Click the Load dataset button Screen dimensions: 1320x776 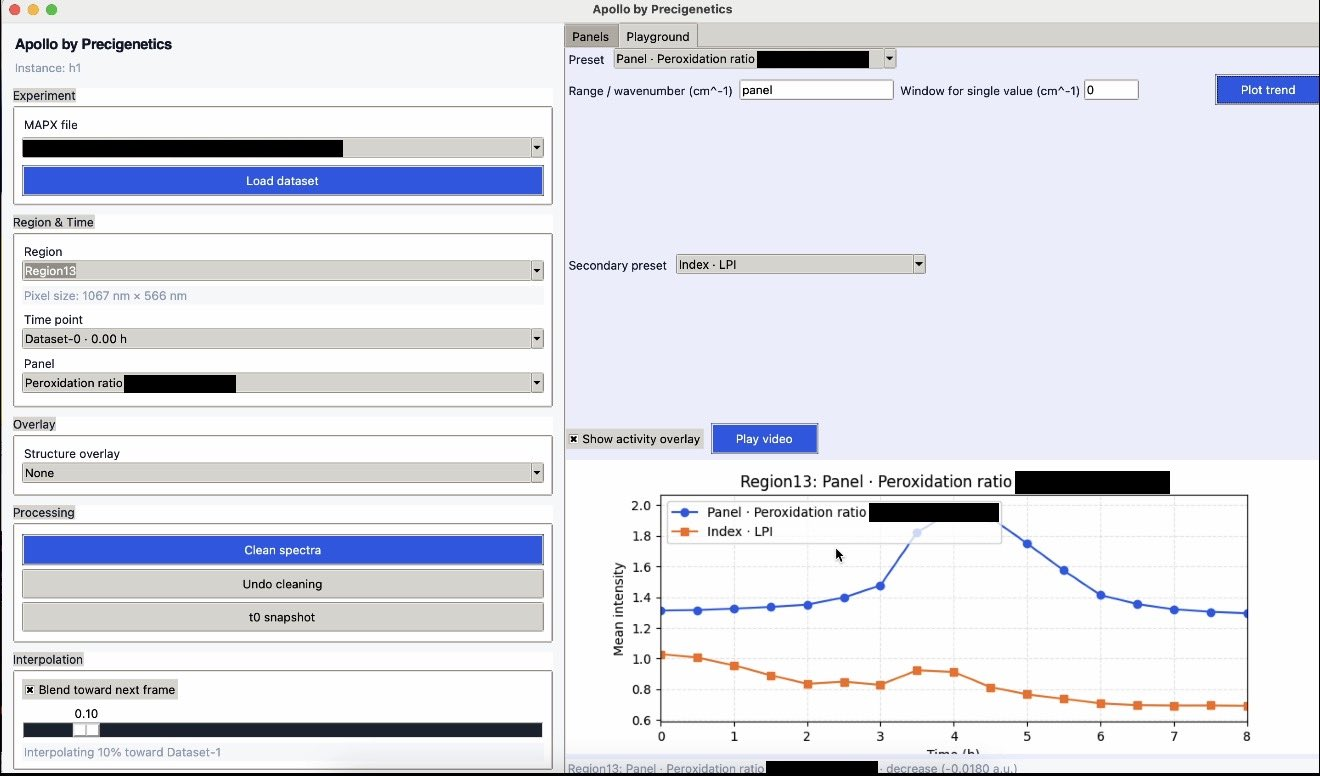(282, 181)
